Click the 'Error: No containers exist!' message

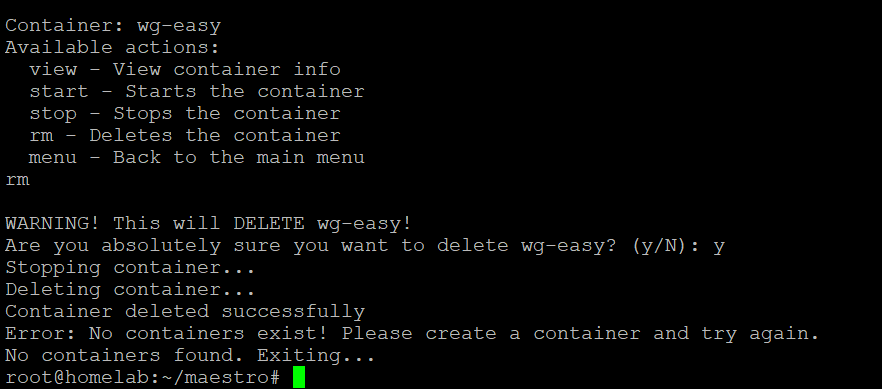tap(167, 334)
